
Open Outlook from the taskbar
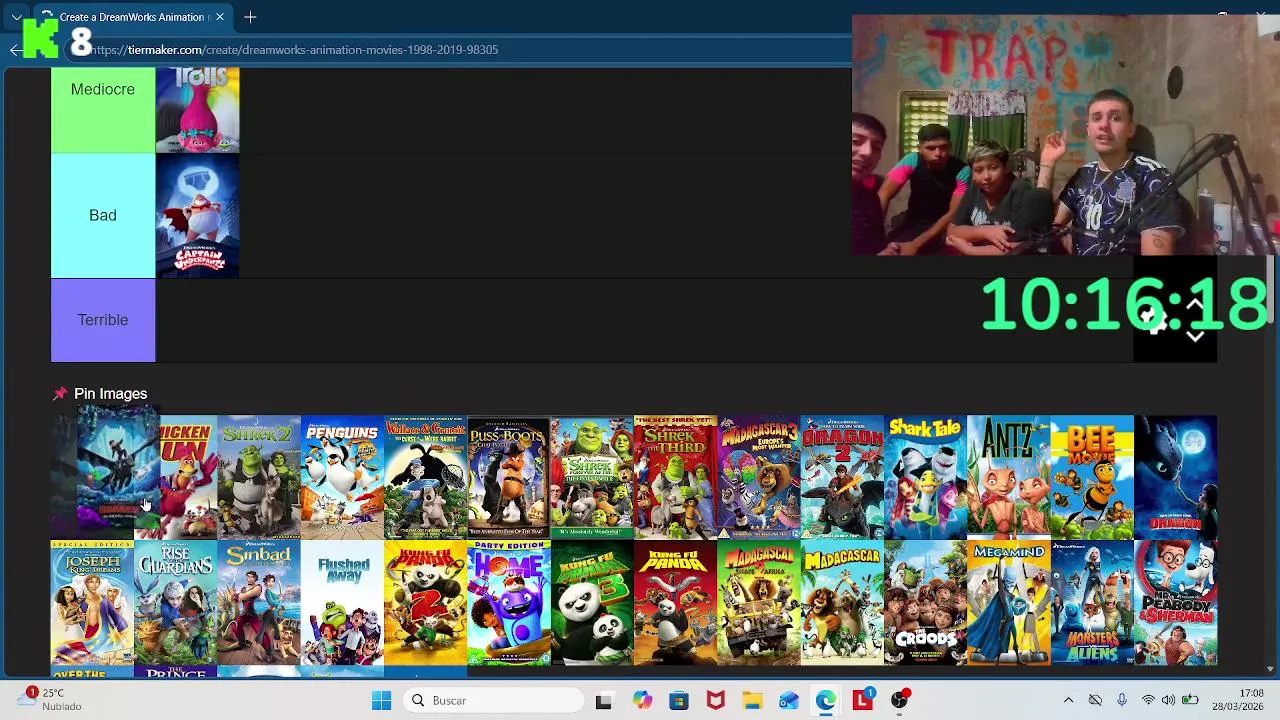pyautogui.click(x=789, y=701)
